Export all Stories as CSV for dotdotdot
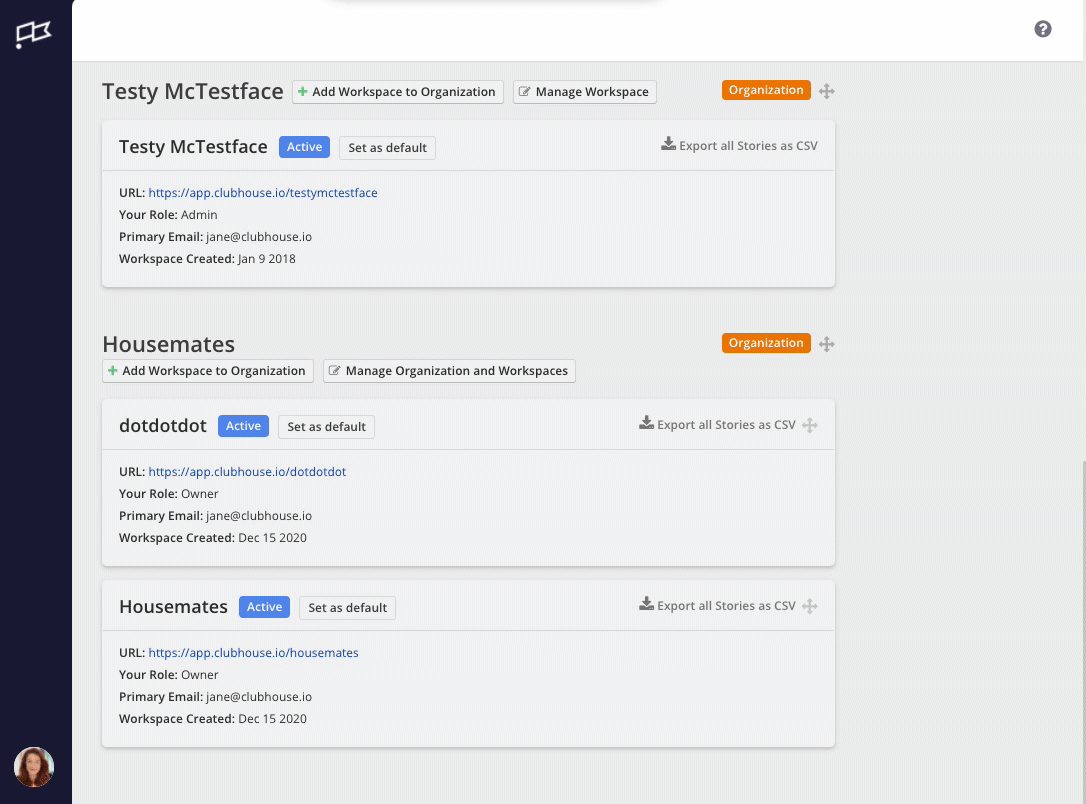 (x=717, y=425)
